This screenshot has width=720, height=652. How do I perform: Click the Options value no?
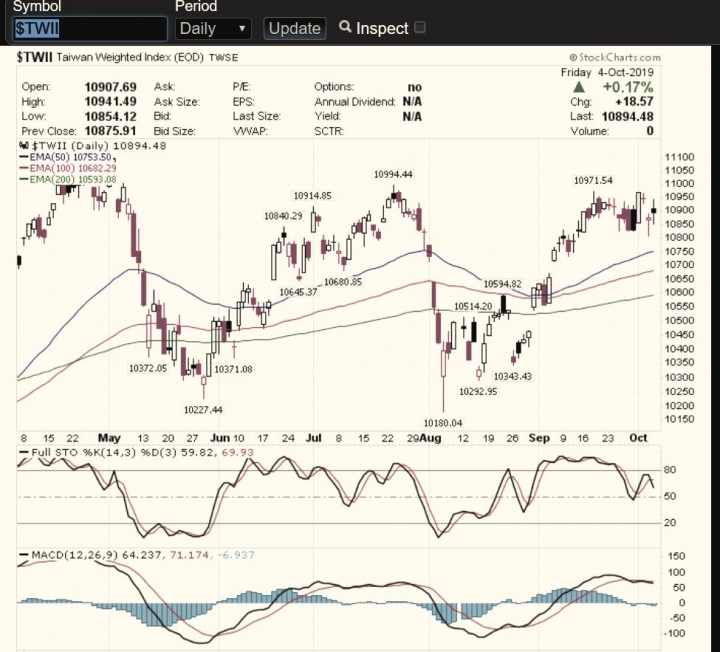[415, 87]
